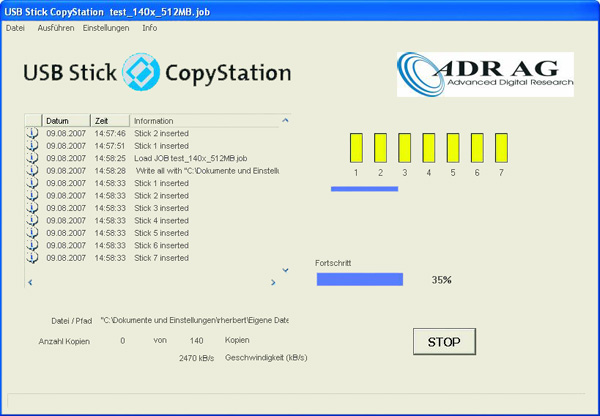Click the '2470 kB/s' speed value
Viewport: 600px width, 416px height.
[x=196, y=358]
